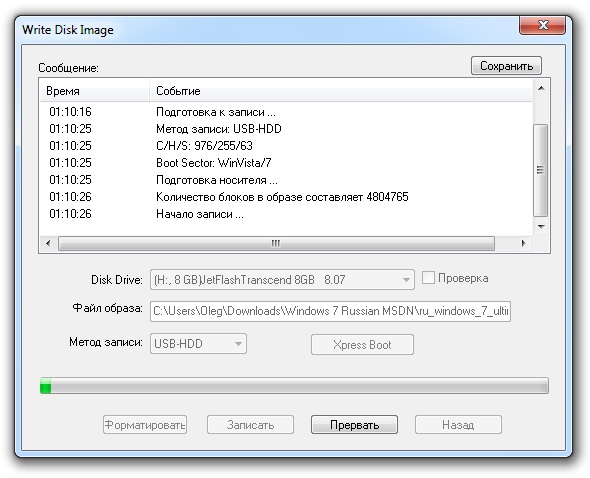Click the Файл образа path field

click(330, 311)
